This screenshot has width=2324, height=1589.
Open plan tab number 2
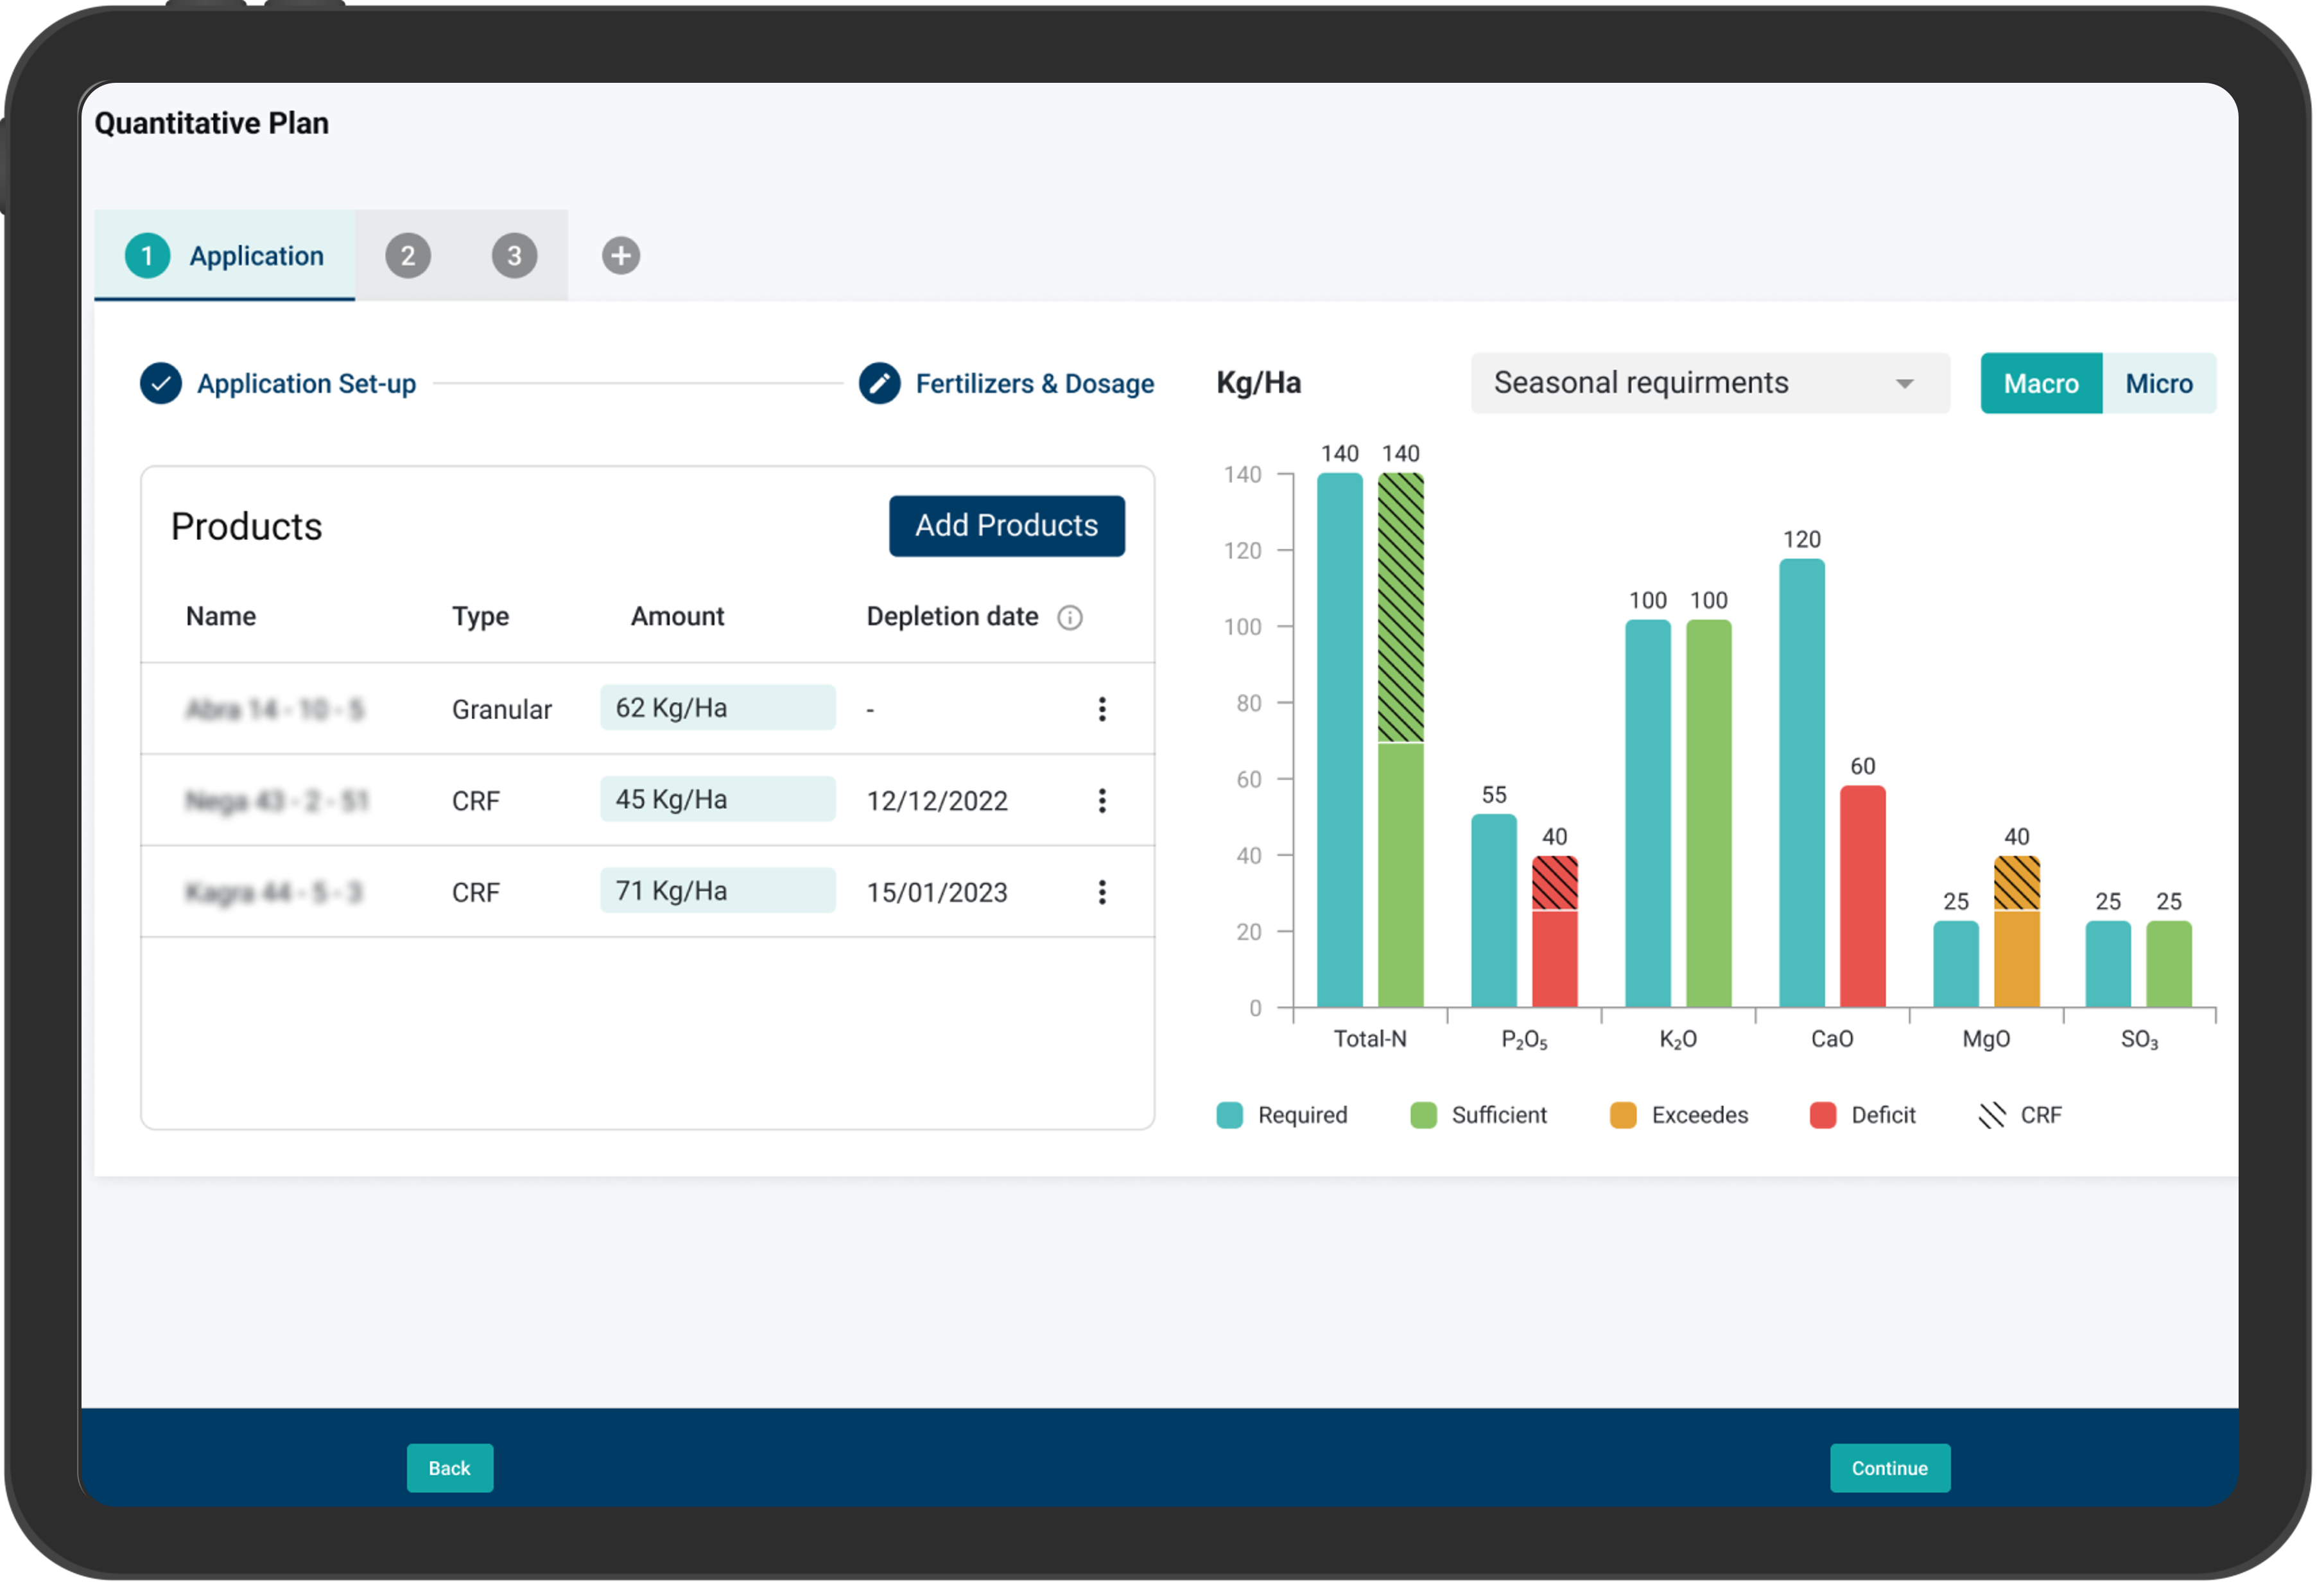407,255
